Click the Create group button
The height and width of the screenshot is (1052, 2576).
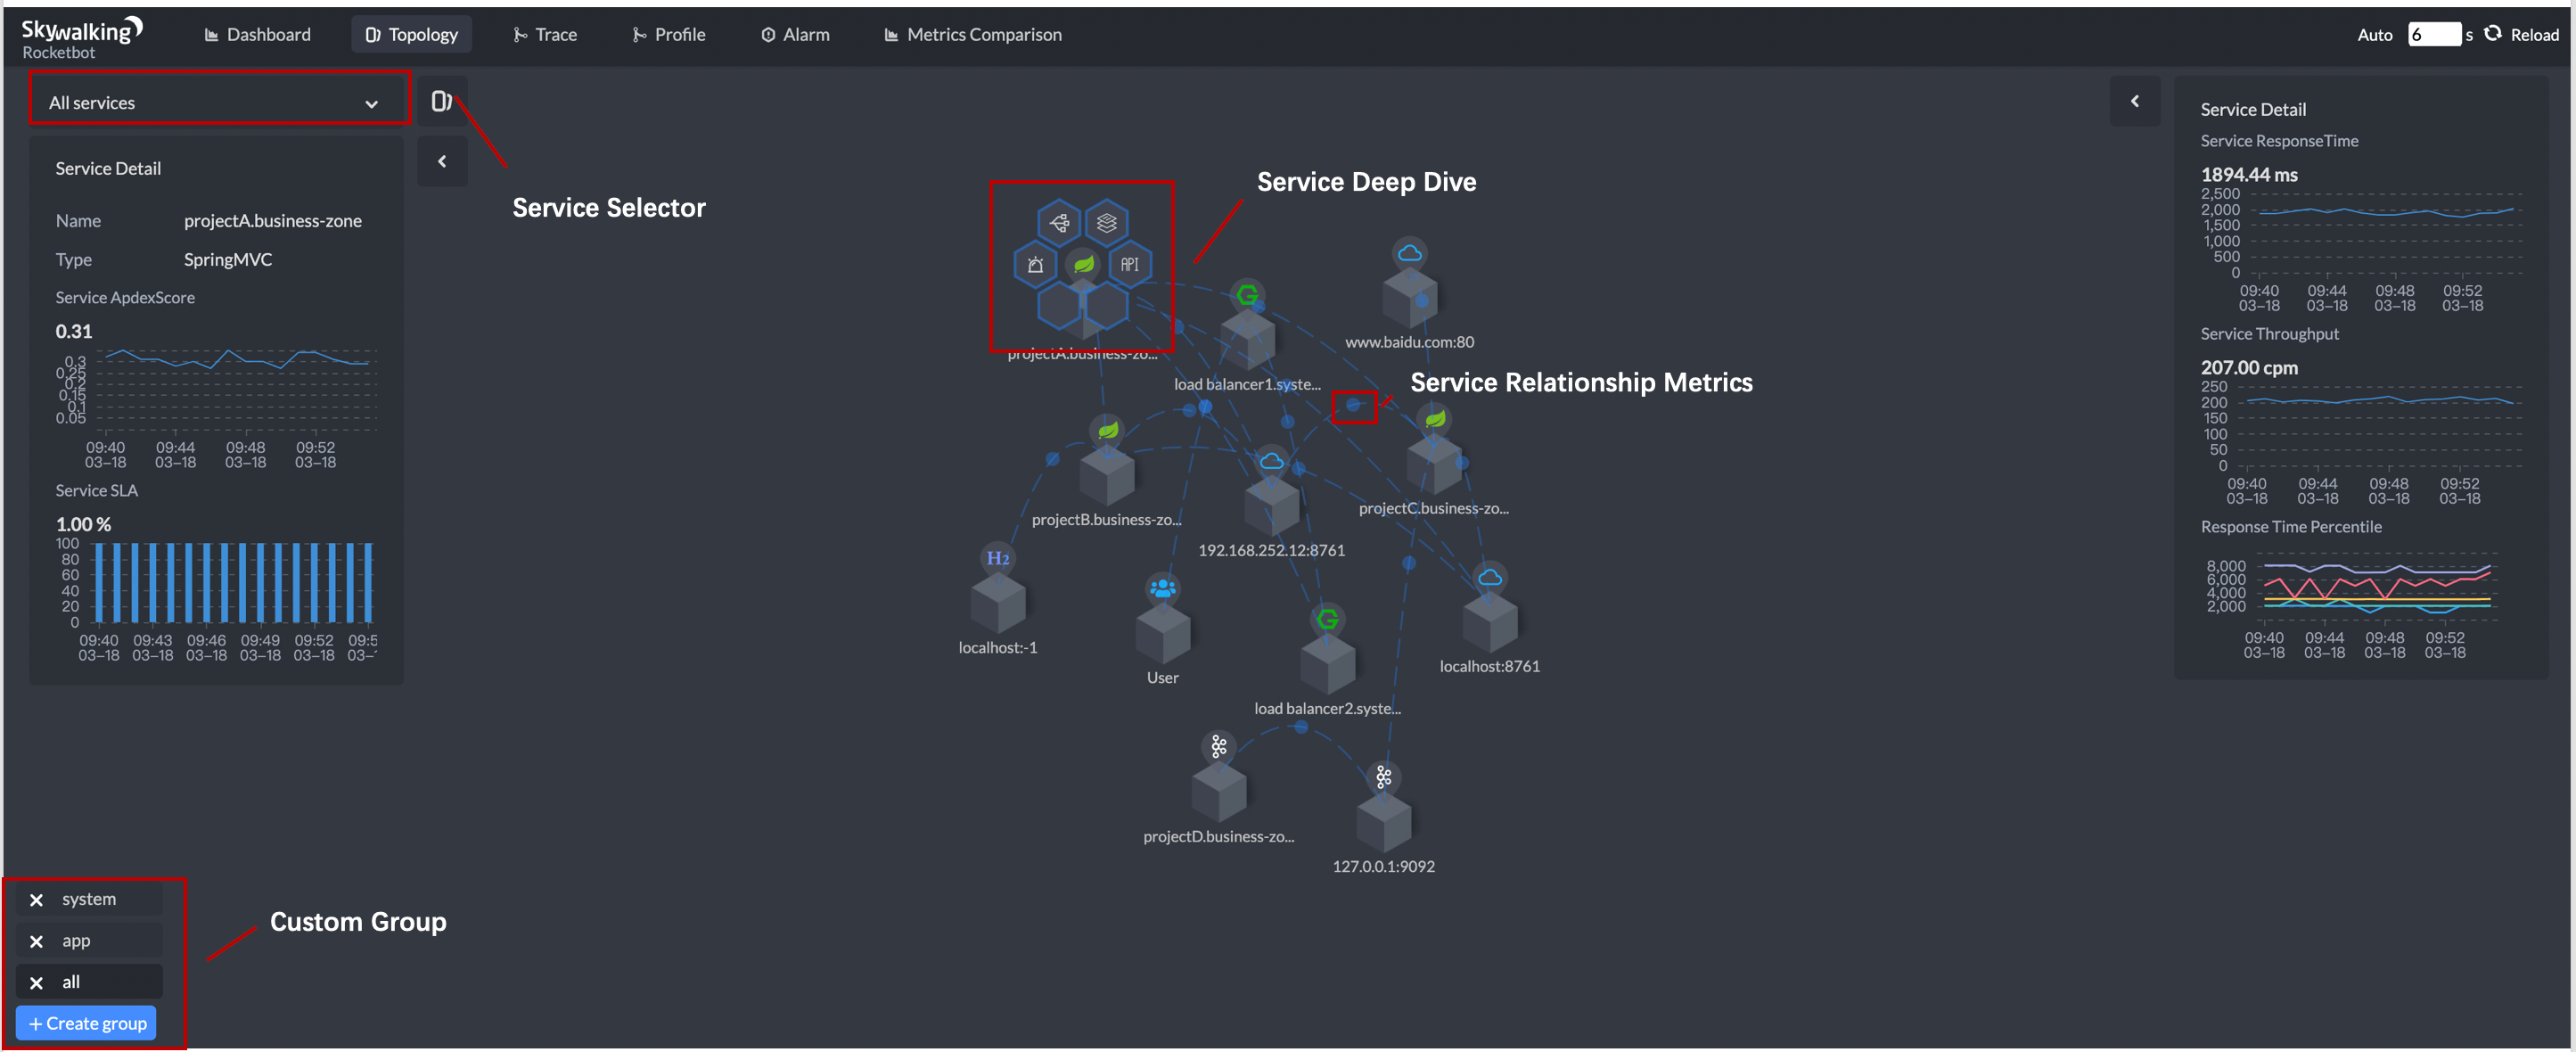click(87, 1023)
